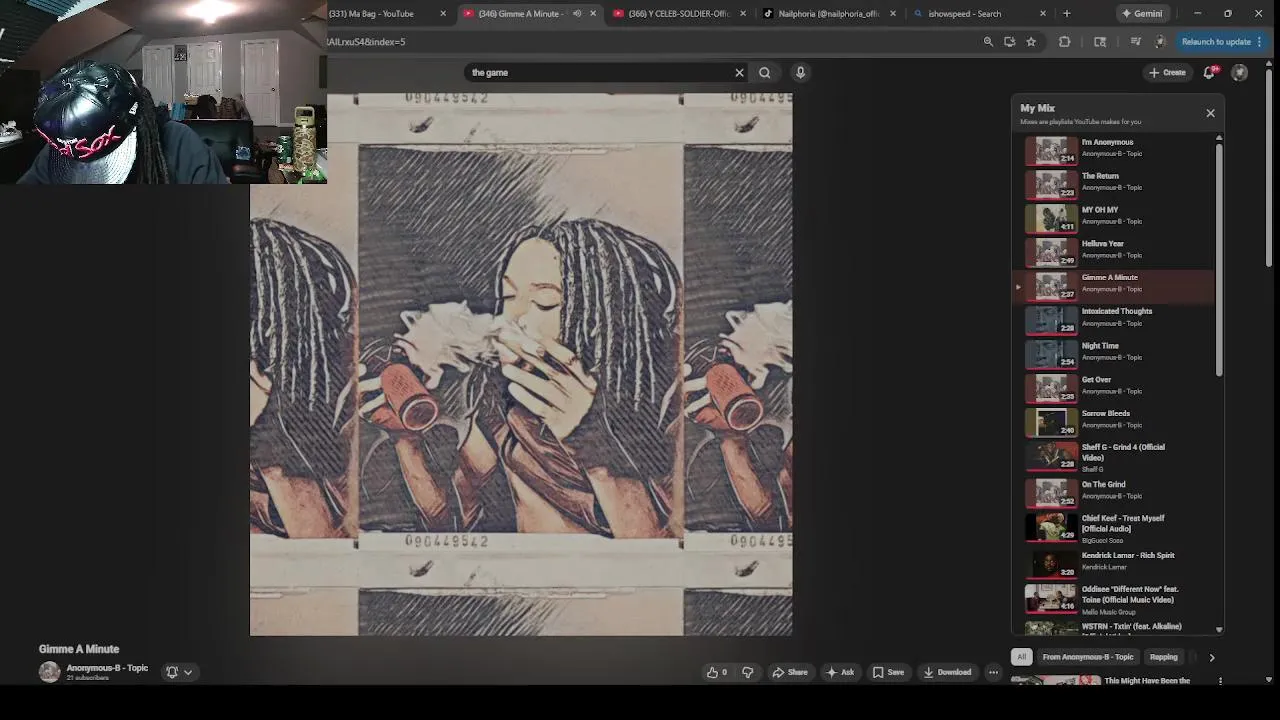The width and height of the screenshot is (1280, 720).
Task: Play Oddisee Different Now video
Action: point(1115,599)
